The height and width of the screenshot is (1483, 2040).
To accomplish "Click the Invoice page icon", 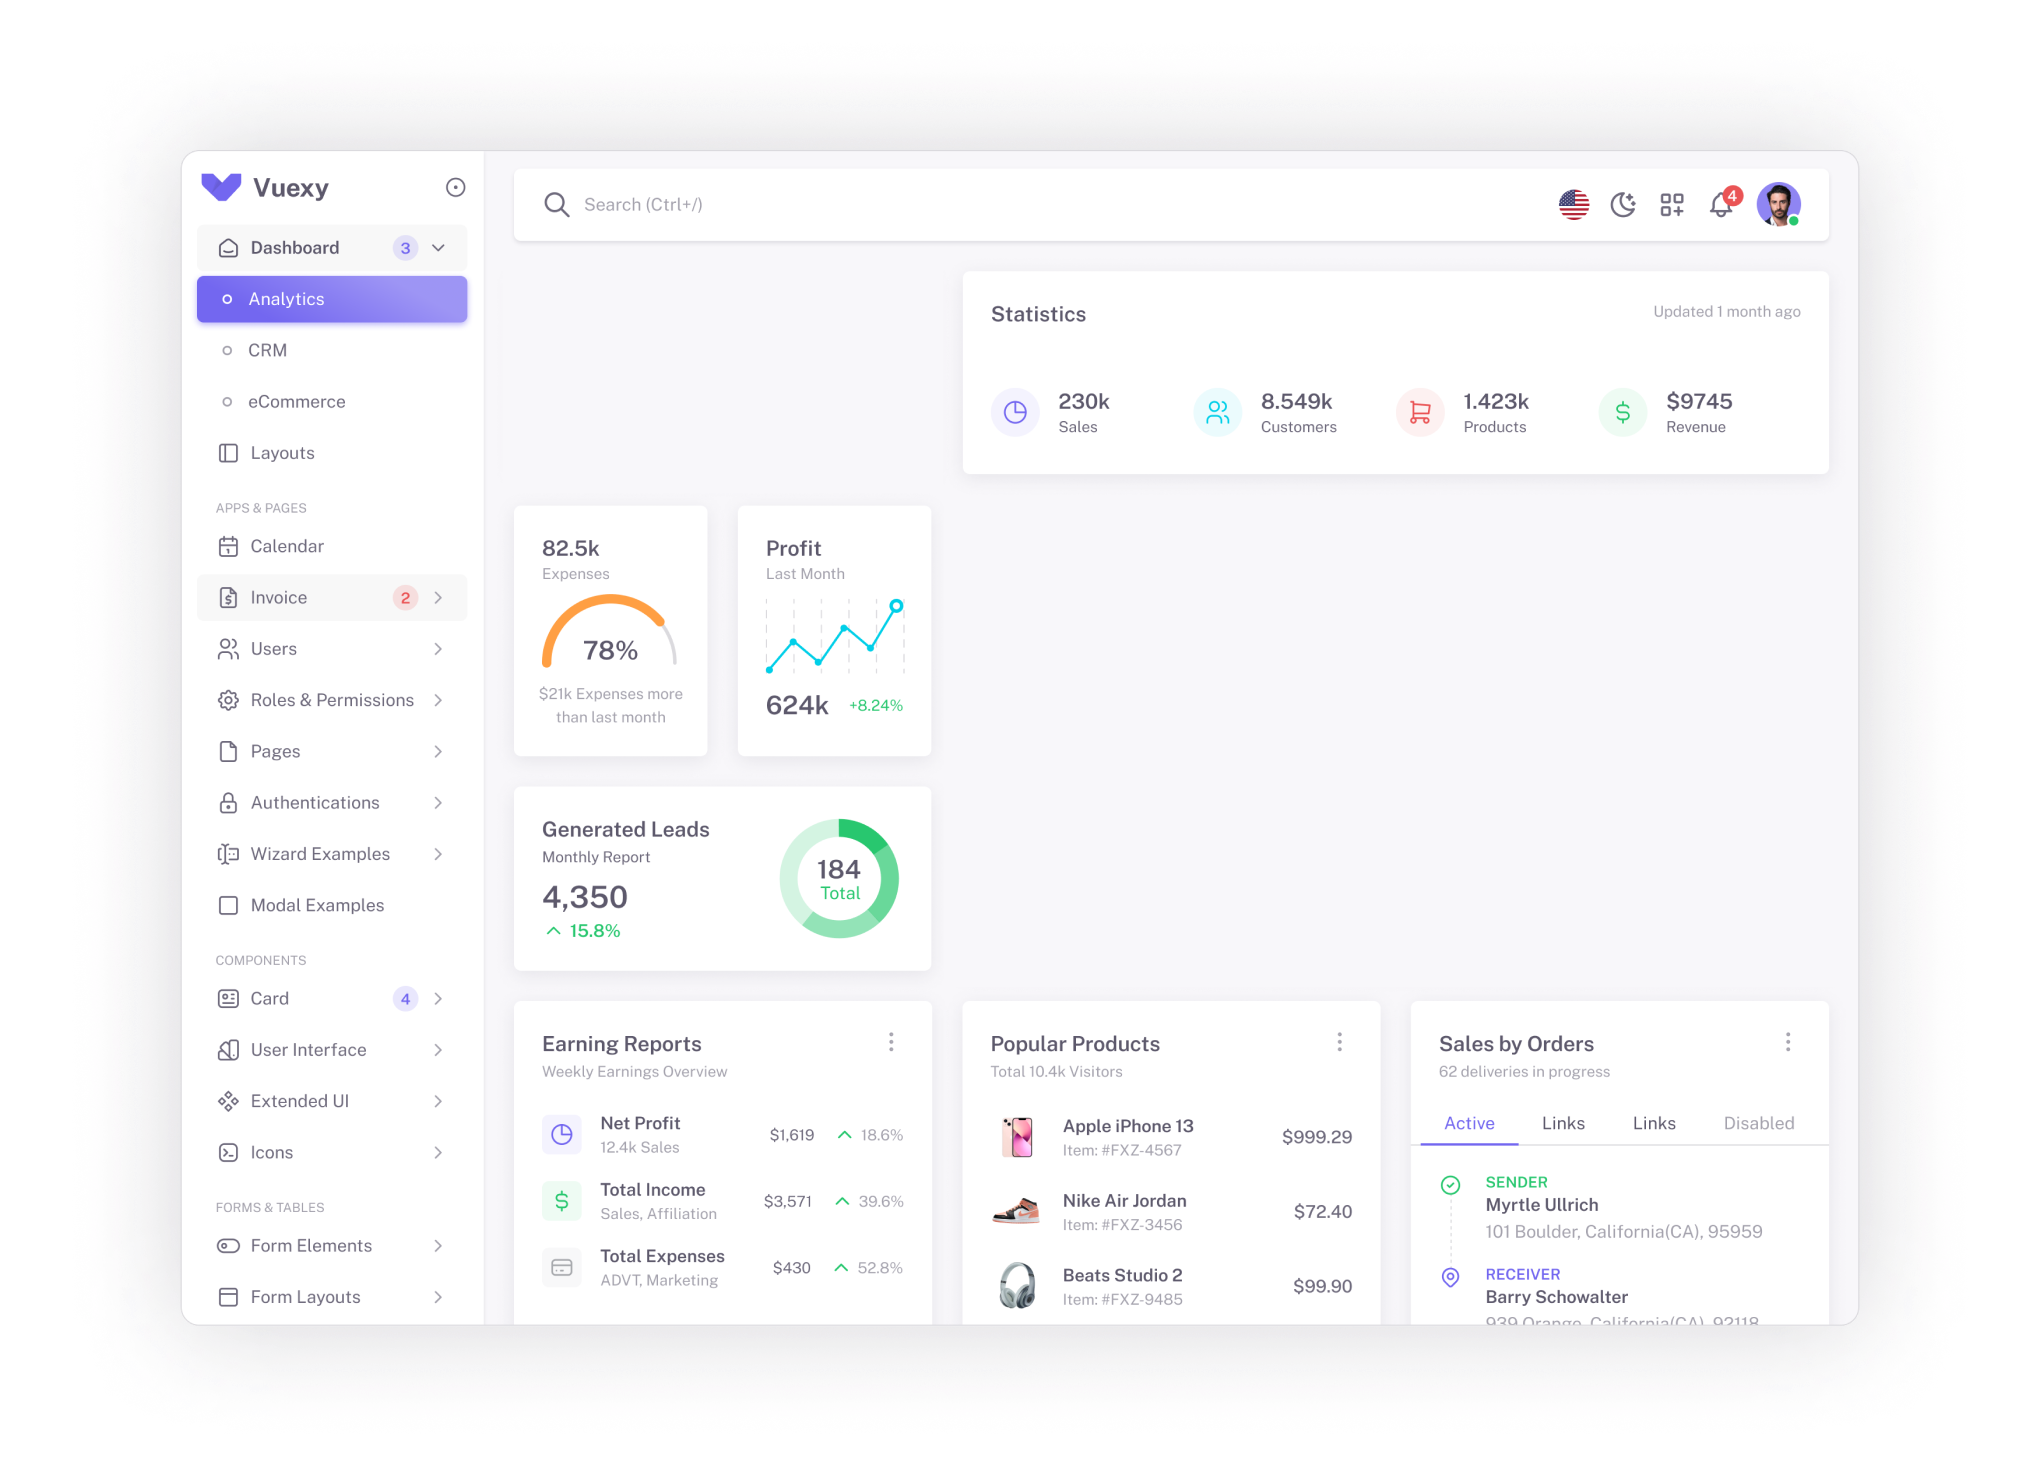I will [x=226, y=597].
